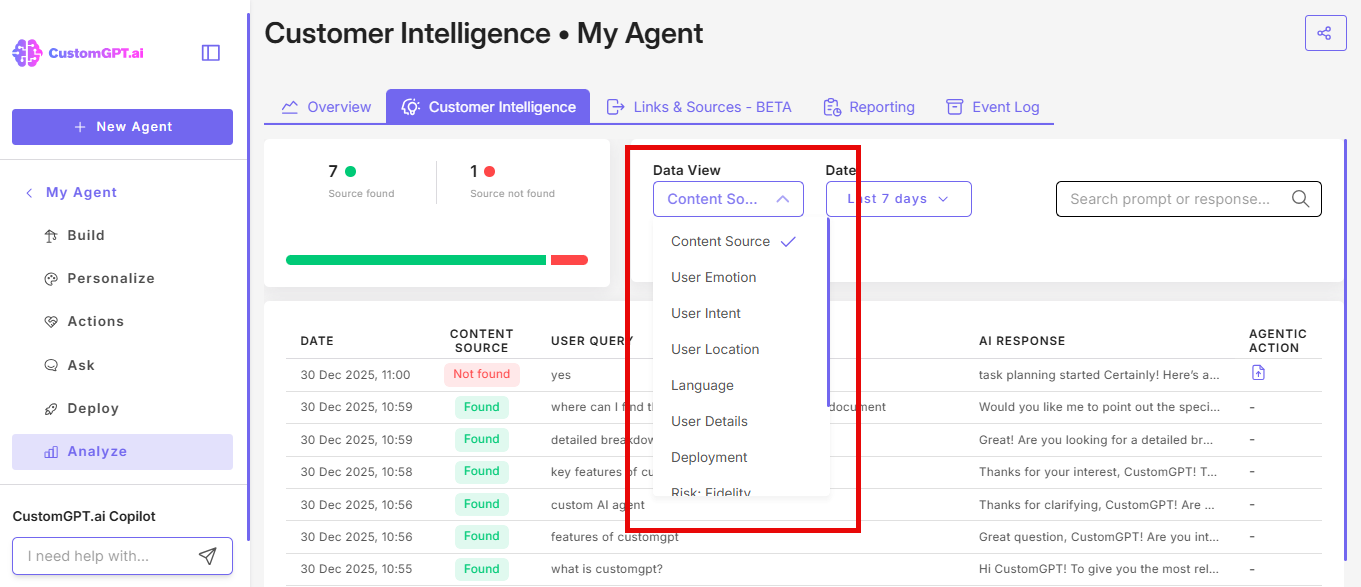This screenshot has height=587, width=1361.
Task: Click the search magnifier icon
Action: pyautogui.click(x=1300, y=199)
